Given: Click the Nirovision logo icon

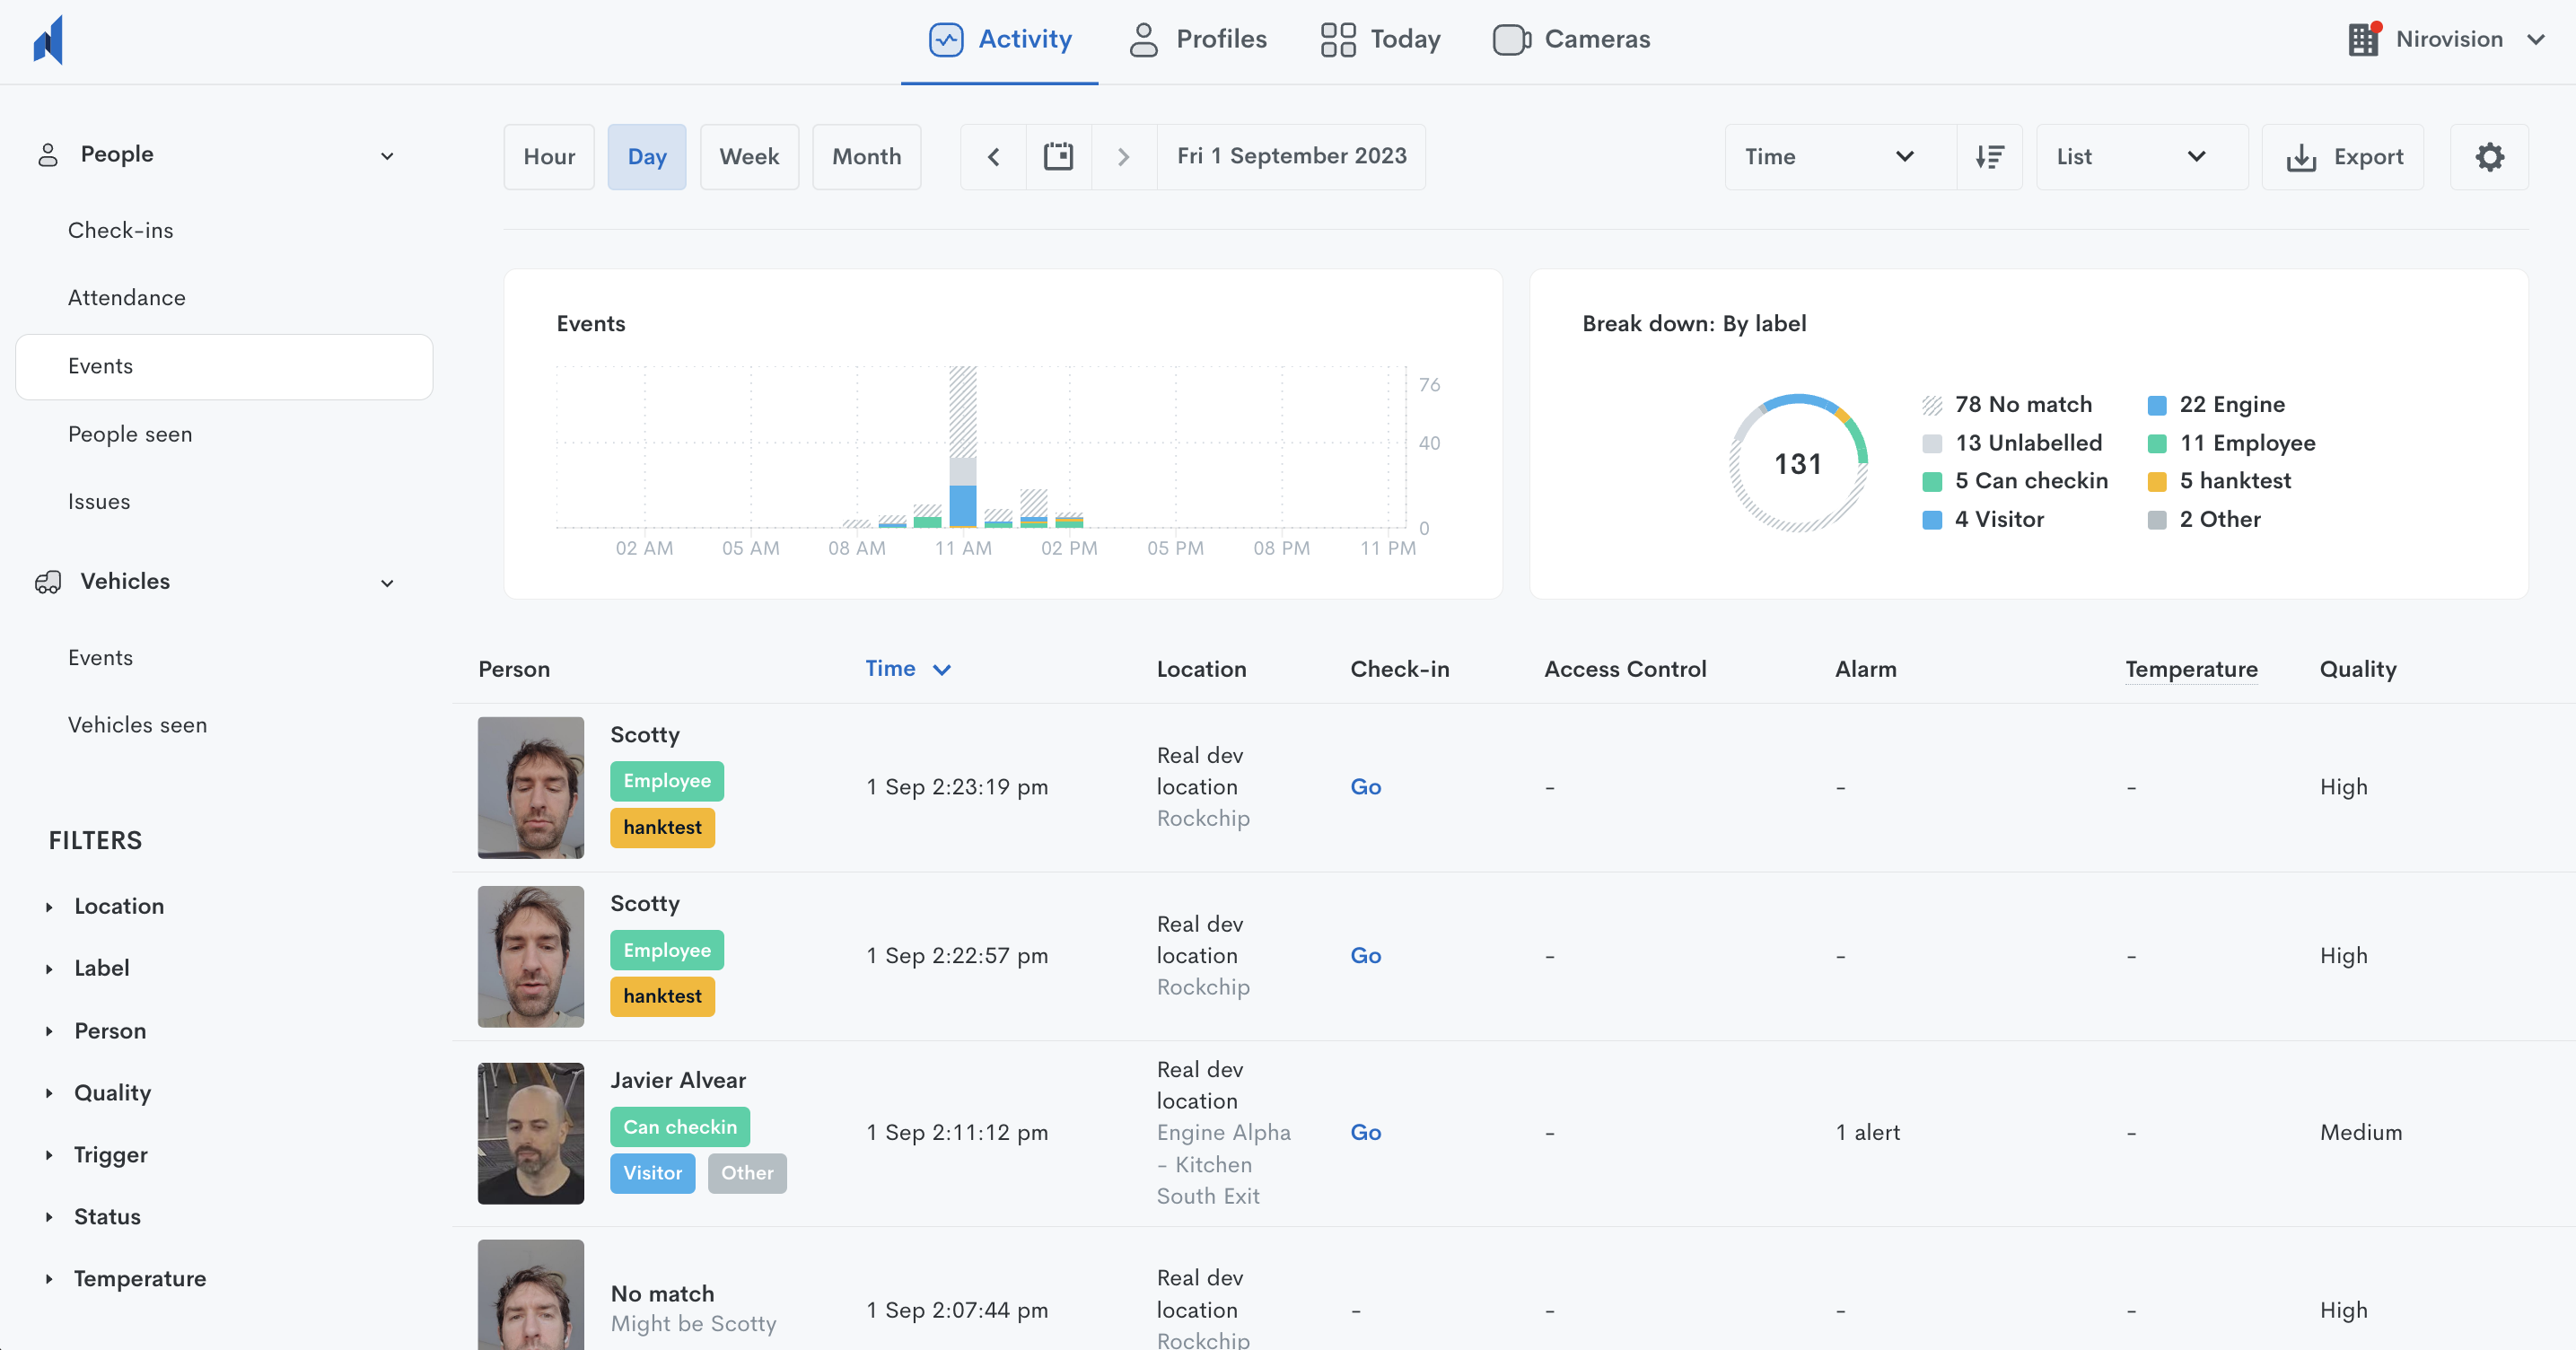Looking at the screenshot, I should (x=48, y=40).
